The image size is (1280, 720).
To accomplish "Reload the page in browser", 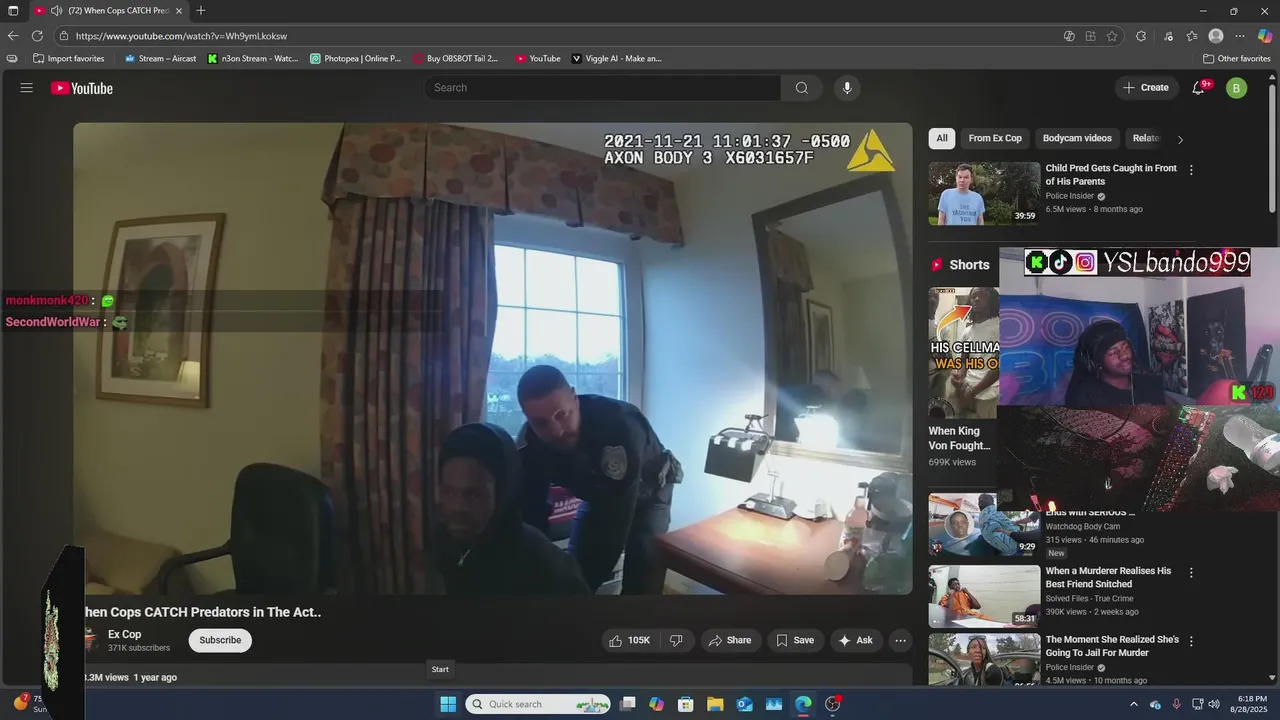I will (x=37, y=36).
